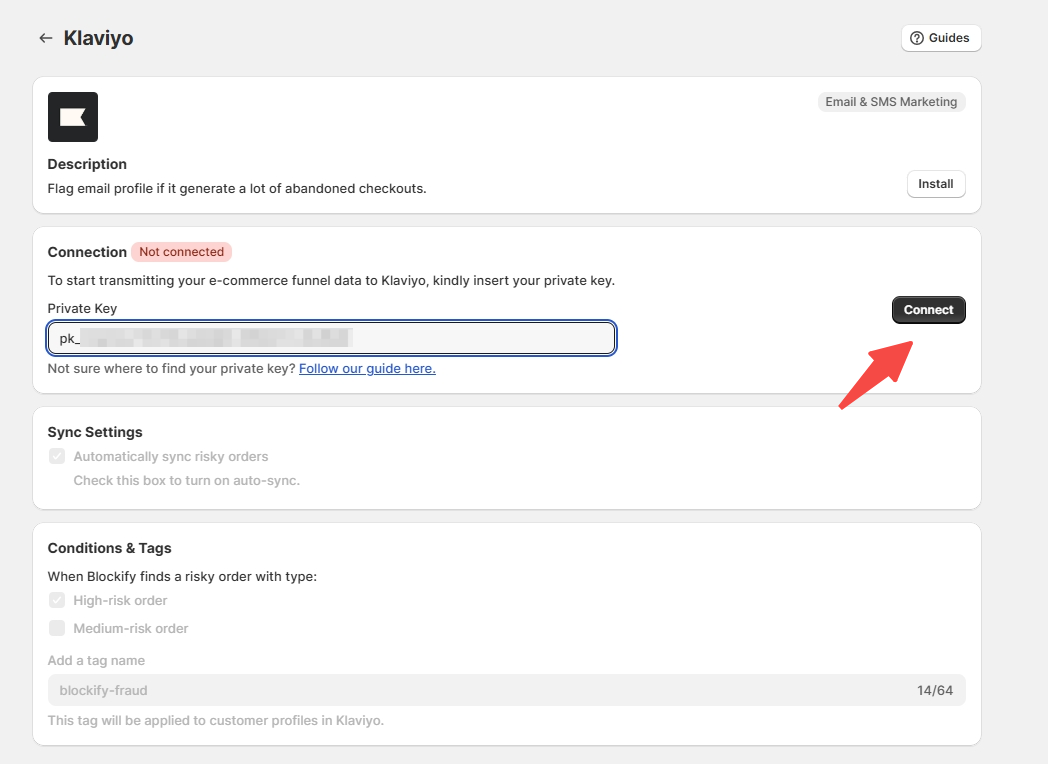The image size is (1048, 764).
Task: Open Follow our guide here link
Action: point(367,368)
